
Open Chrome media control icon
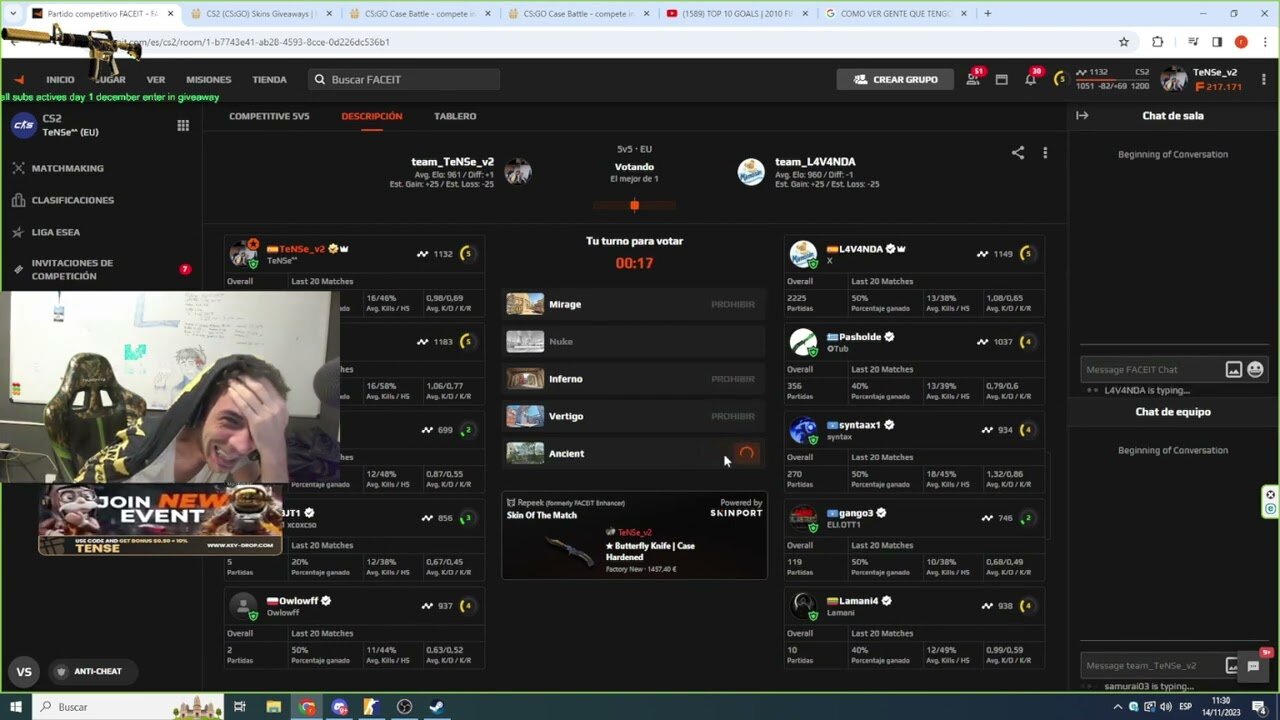pos(1194,42)
